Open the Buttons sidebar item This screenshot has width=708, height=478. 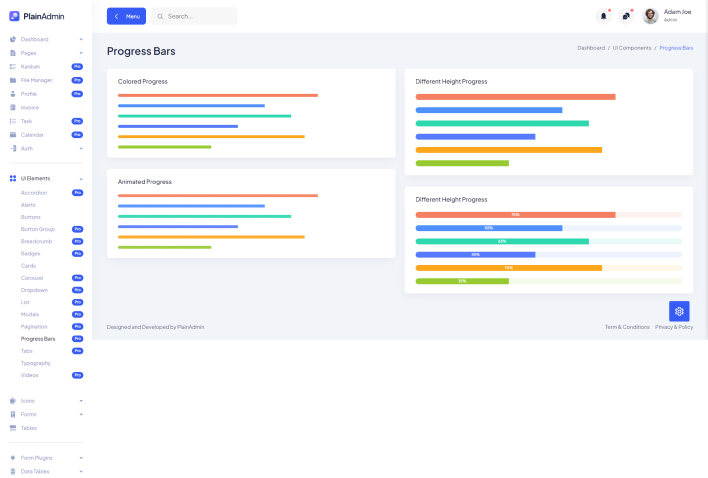coord(31,217)
